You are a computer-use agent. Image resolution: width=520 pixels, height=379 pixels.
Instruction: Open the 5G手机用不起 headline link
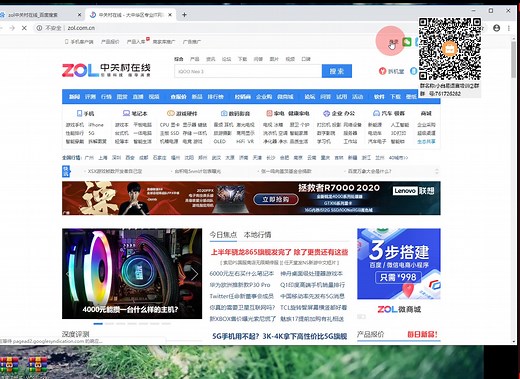click(280, 336)
